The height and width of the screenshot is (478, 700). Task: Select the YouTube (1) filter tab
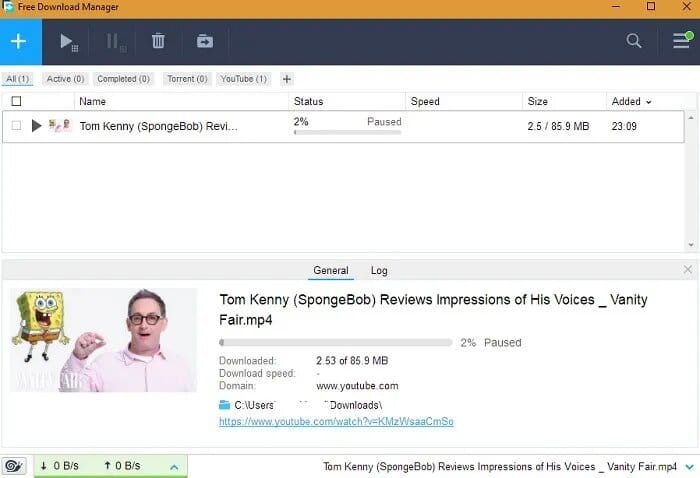coord(243,79)
